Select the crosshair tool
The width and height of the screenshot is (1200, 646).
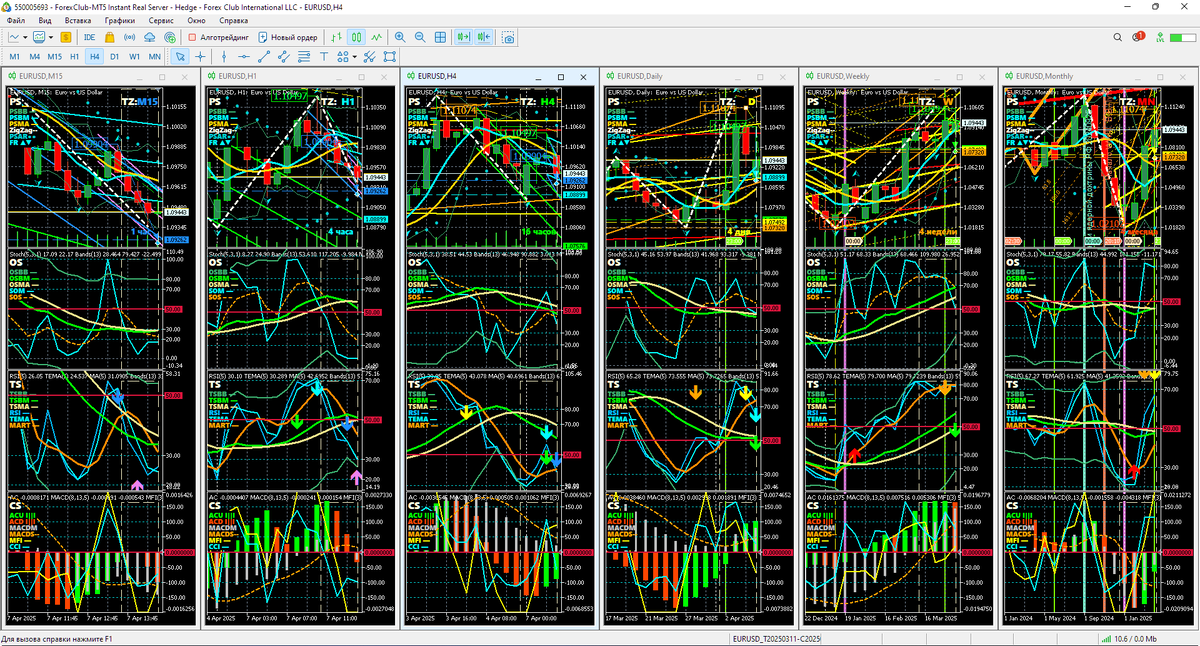pyautogui.click(x=200, y=56)
